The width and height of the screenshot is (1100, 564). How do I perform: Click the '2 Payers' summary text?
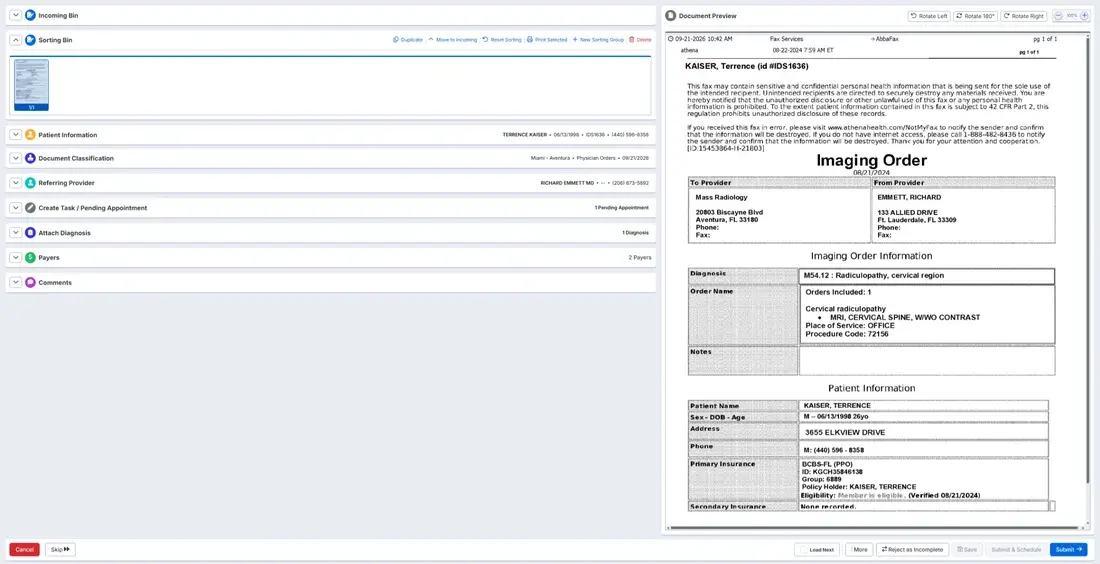click(x=640, y=258)
